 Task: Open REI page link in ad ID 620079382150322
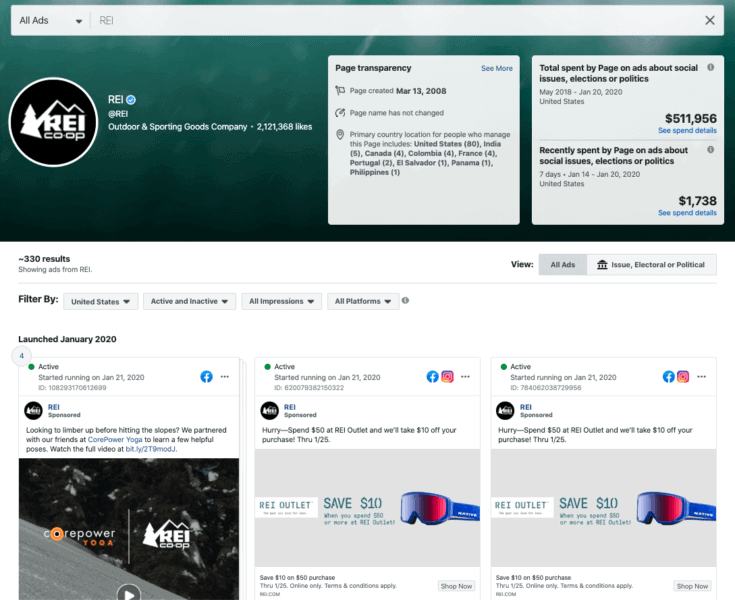point(290,407)
